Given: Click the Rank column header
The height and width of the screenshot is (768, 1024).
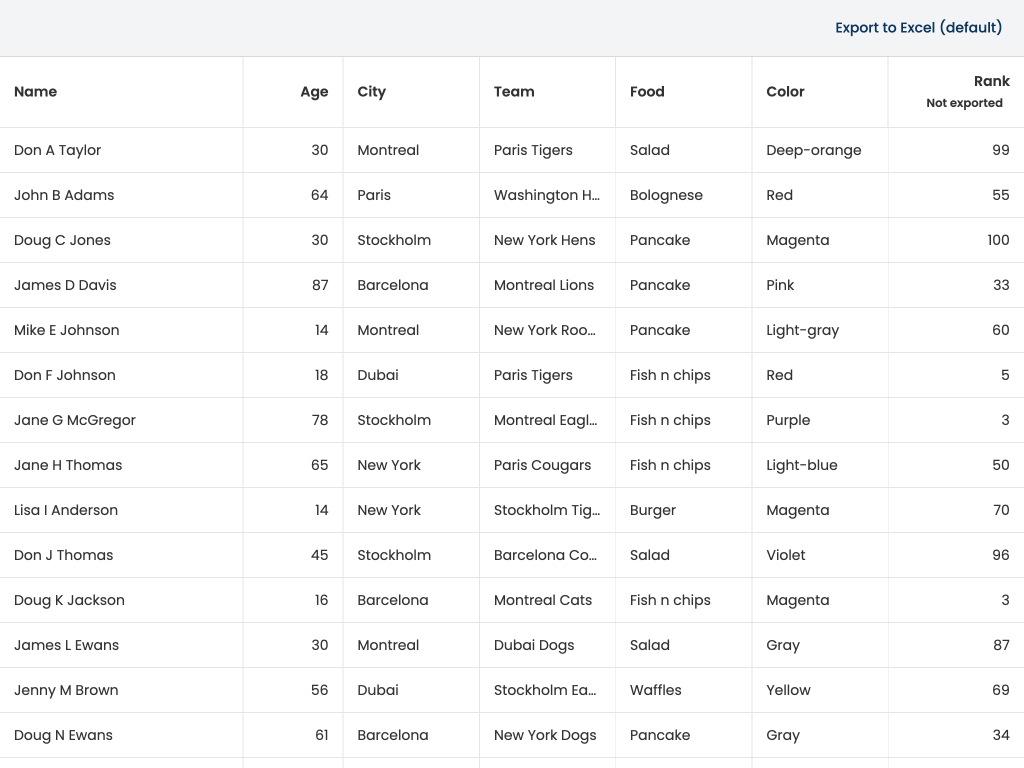Looking at the screenshot, I should [991, 82].
